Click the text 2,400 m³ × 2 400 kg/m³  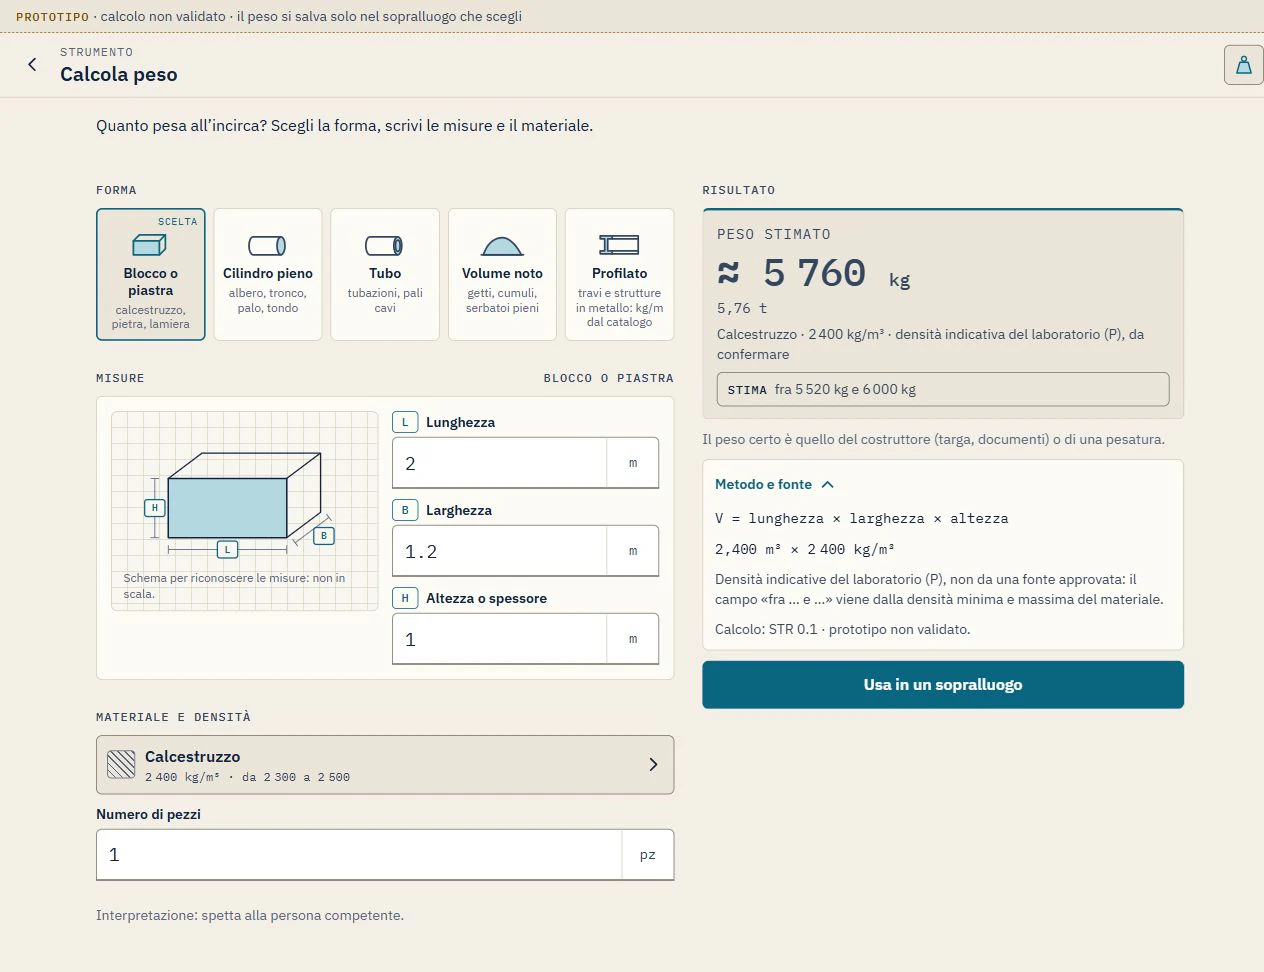coord(805,549)
